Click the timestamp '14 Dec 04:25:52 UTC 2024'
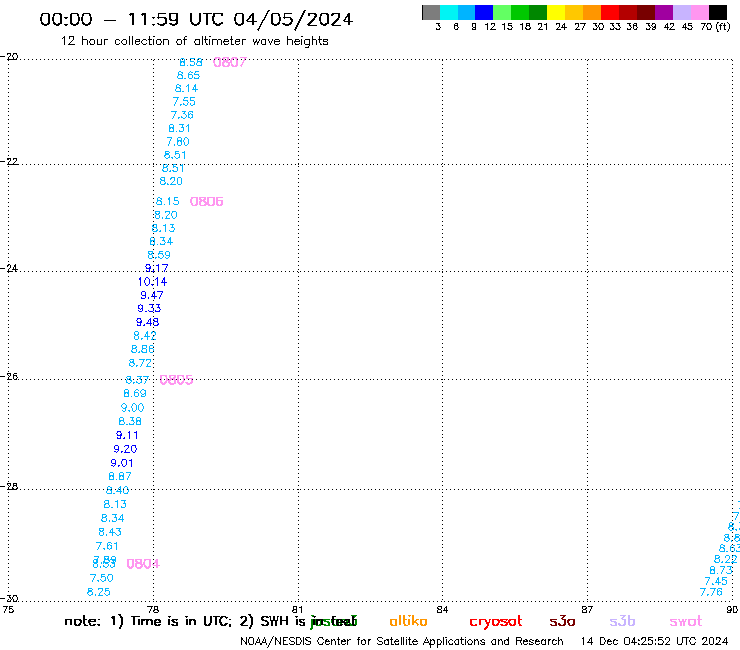Screen dimensions: 740x650 pyautogui.click(x=655, y=642)
